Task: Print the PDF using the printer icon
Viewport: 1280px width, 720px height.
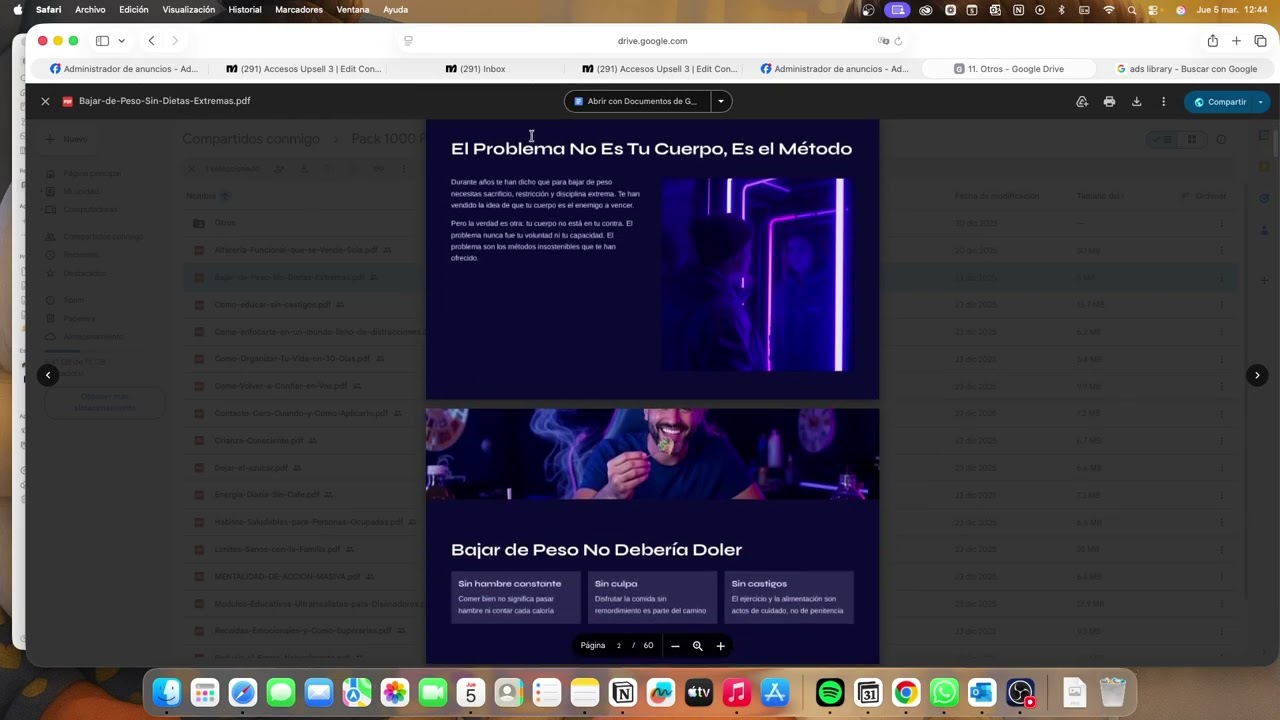Action: pyautogui.click(x=1109, y=101)
